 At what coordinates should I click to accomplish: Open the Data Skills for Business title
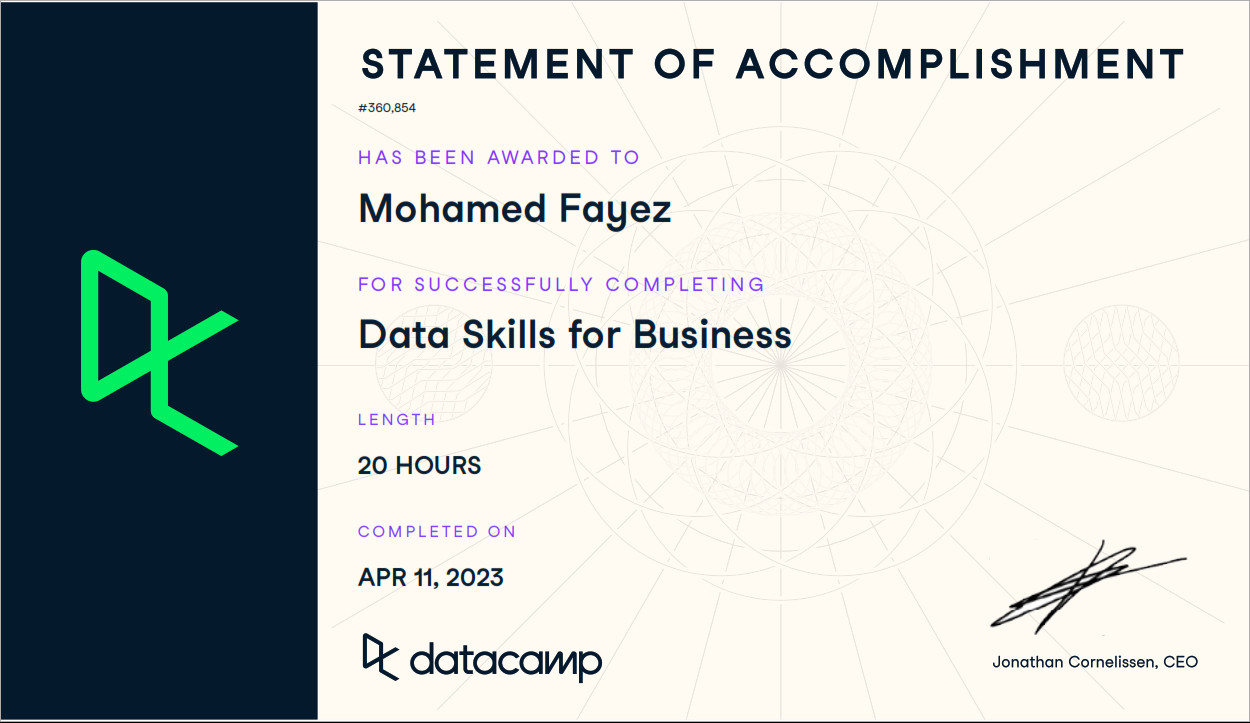pos(575,334)
